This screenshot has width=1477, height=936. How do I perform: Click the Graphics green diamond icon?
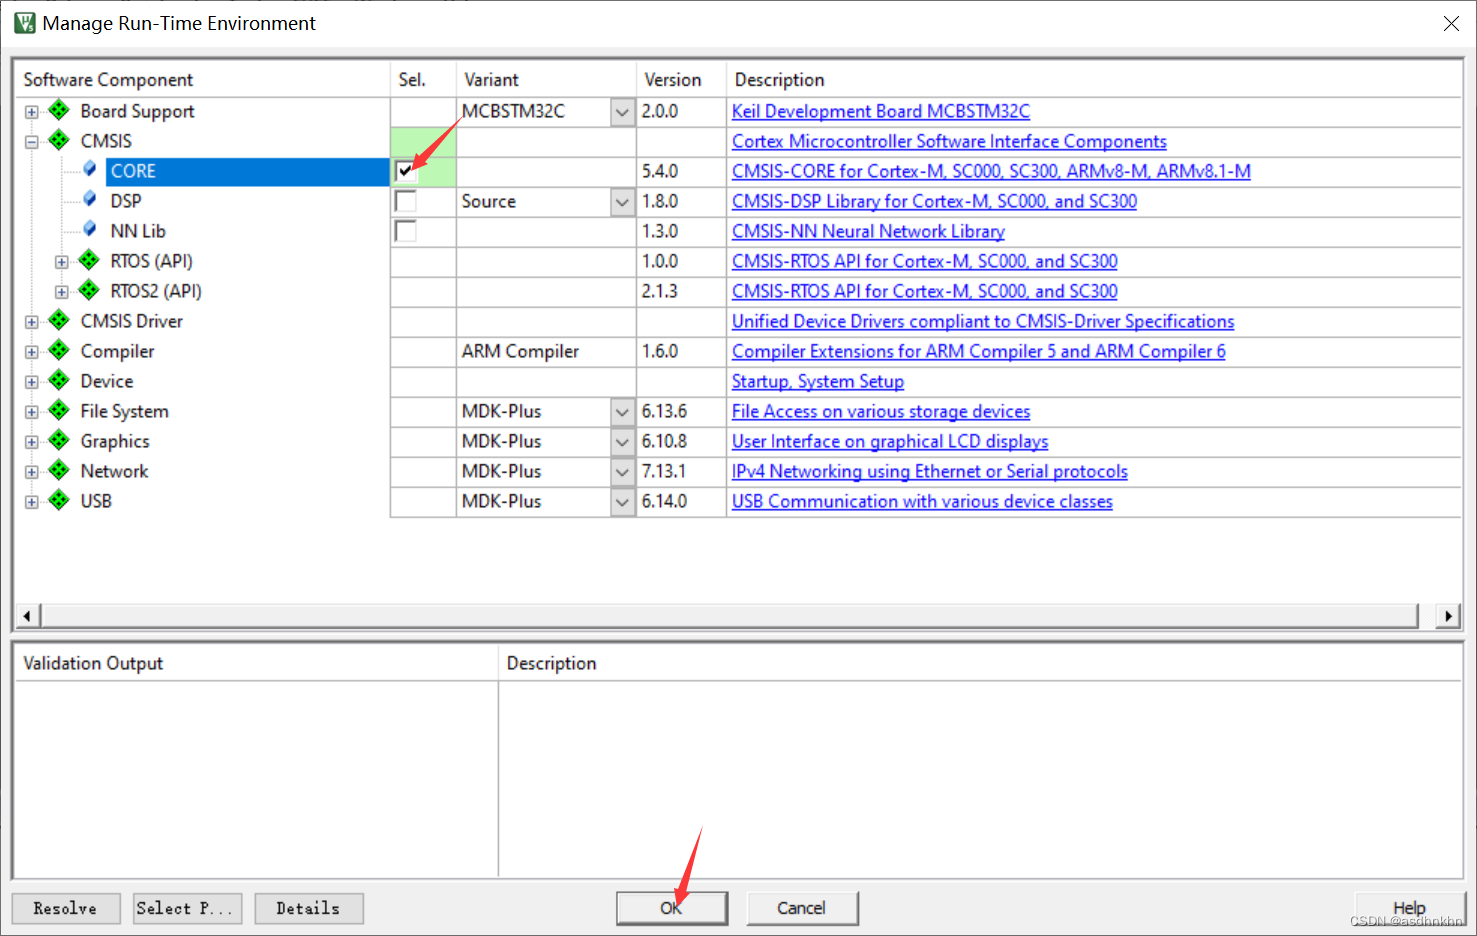[60, 440]
